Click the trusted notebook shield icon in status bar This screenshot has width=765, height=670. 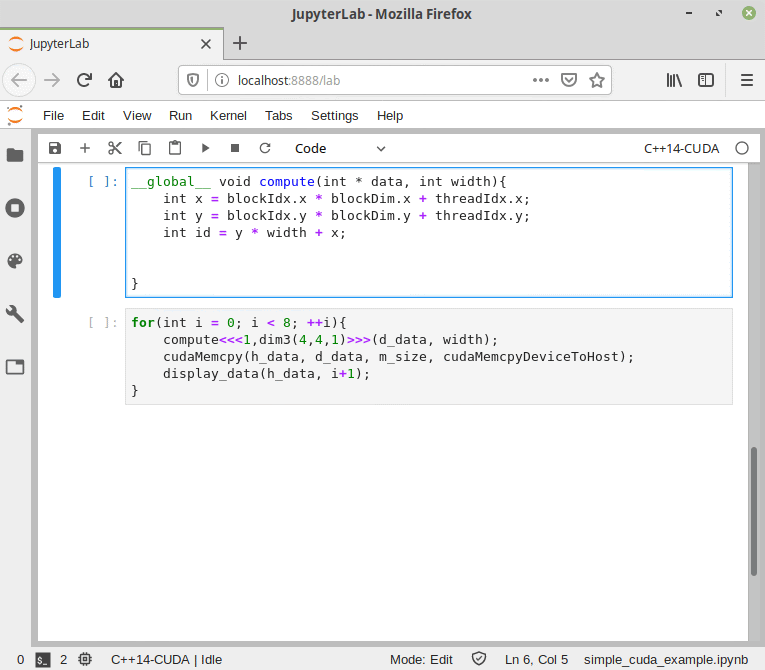click(x=479, y=659)
